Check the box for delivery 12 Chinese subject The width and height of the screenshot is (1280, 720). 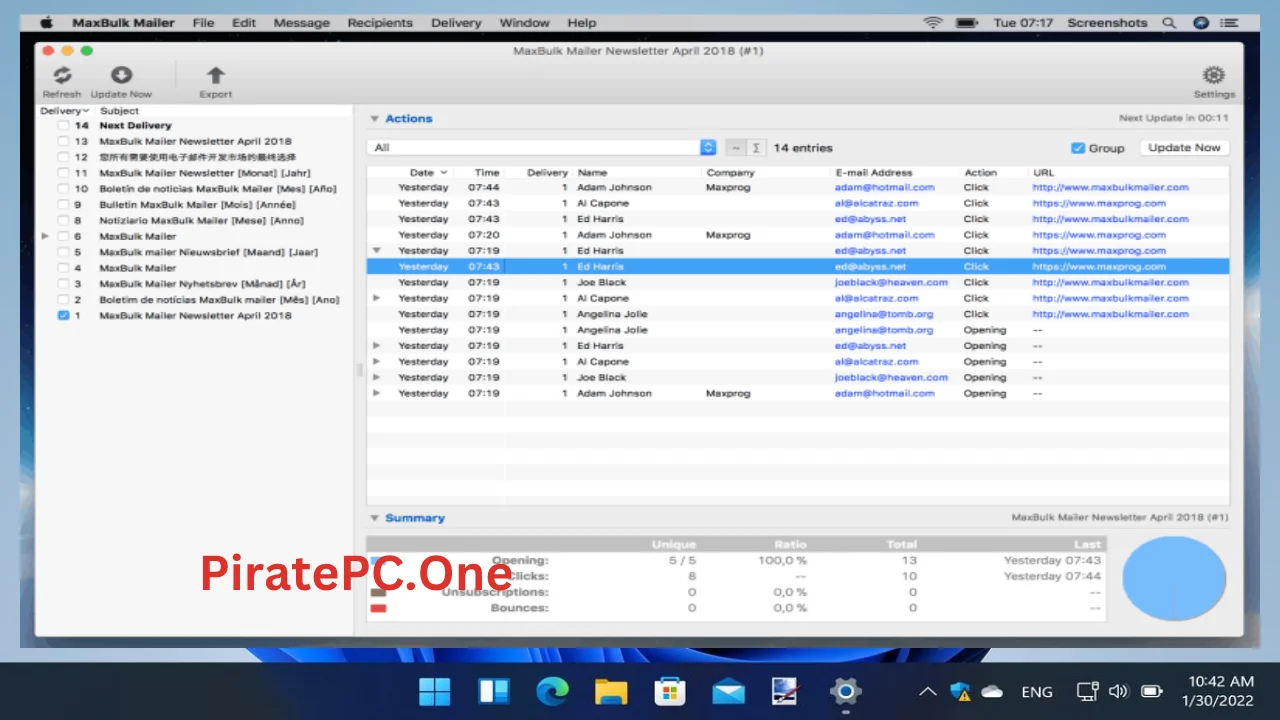coord(64,157)
